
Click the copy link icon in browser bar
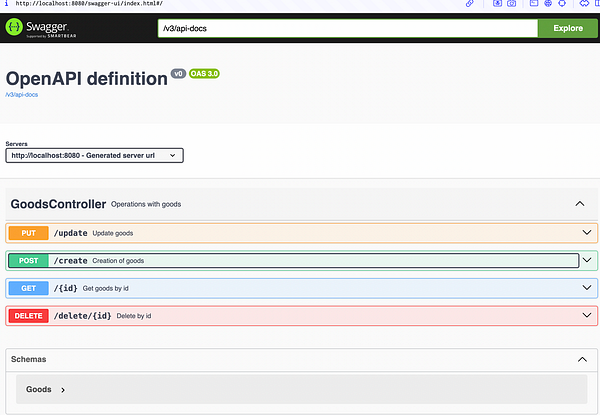point(471,4)
